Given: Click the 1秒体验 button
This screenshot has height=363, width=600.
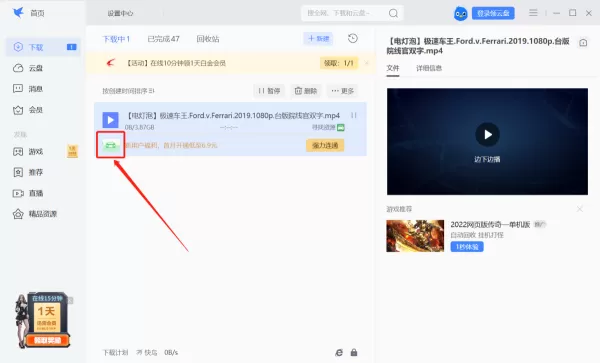Looking at the screenshot, I should click(467, 247).
